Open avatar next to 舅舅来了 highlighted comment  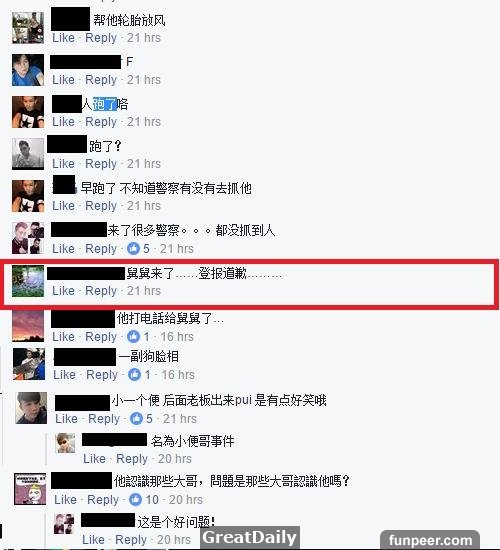click(28, 281)
